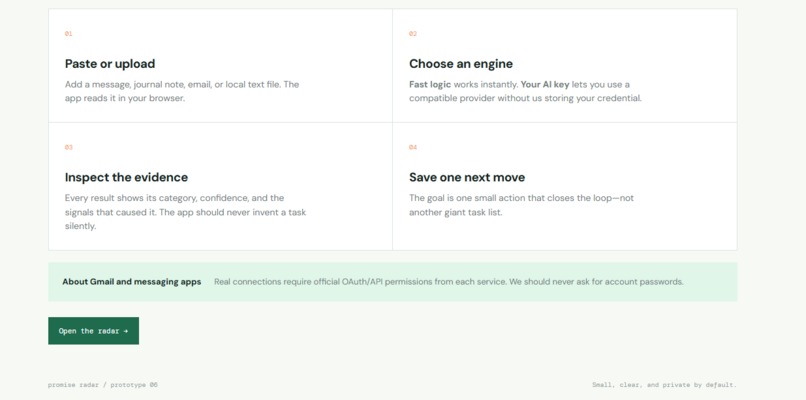Click the 'Your AI key' bold text
Viewport: 806px width, 400px height.
pos(545,84)
